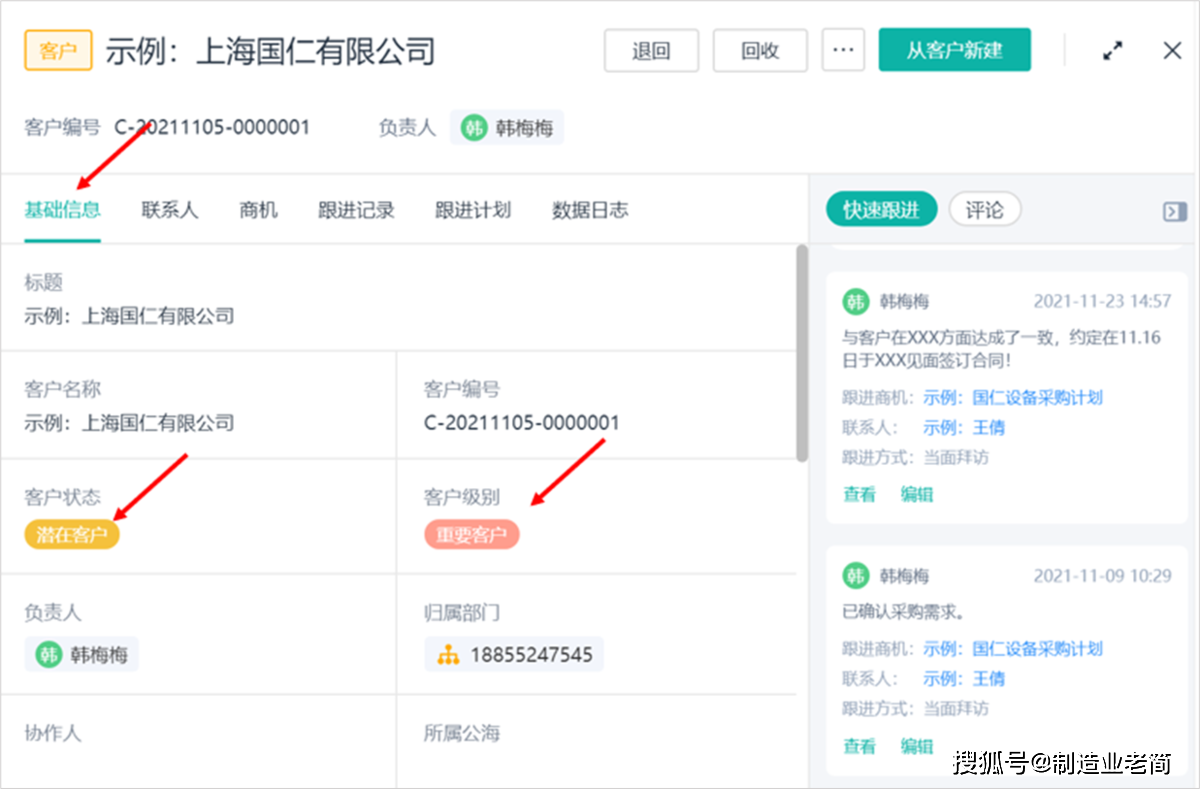Open the 商机 tab
The image size is (1200, 789).
[x=258, y=210]
